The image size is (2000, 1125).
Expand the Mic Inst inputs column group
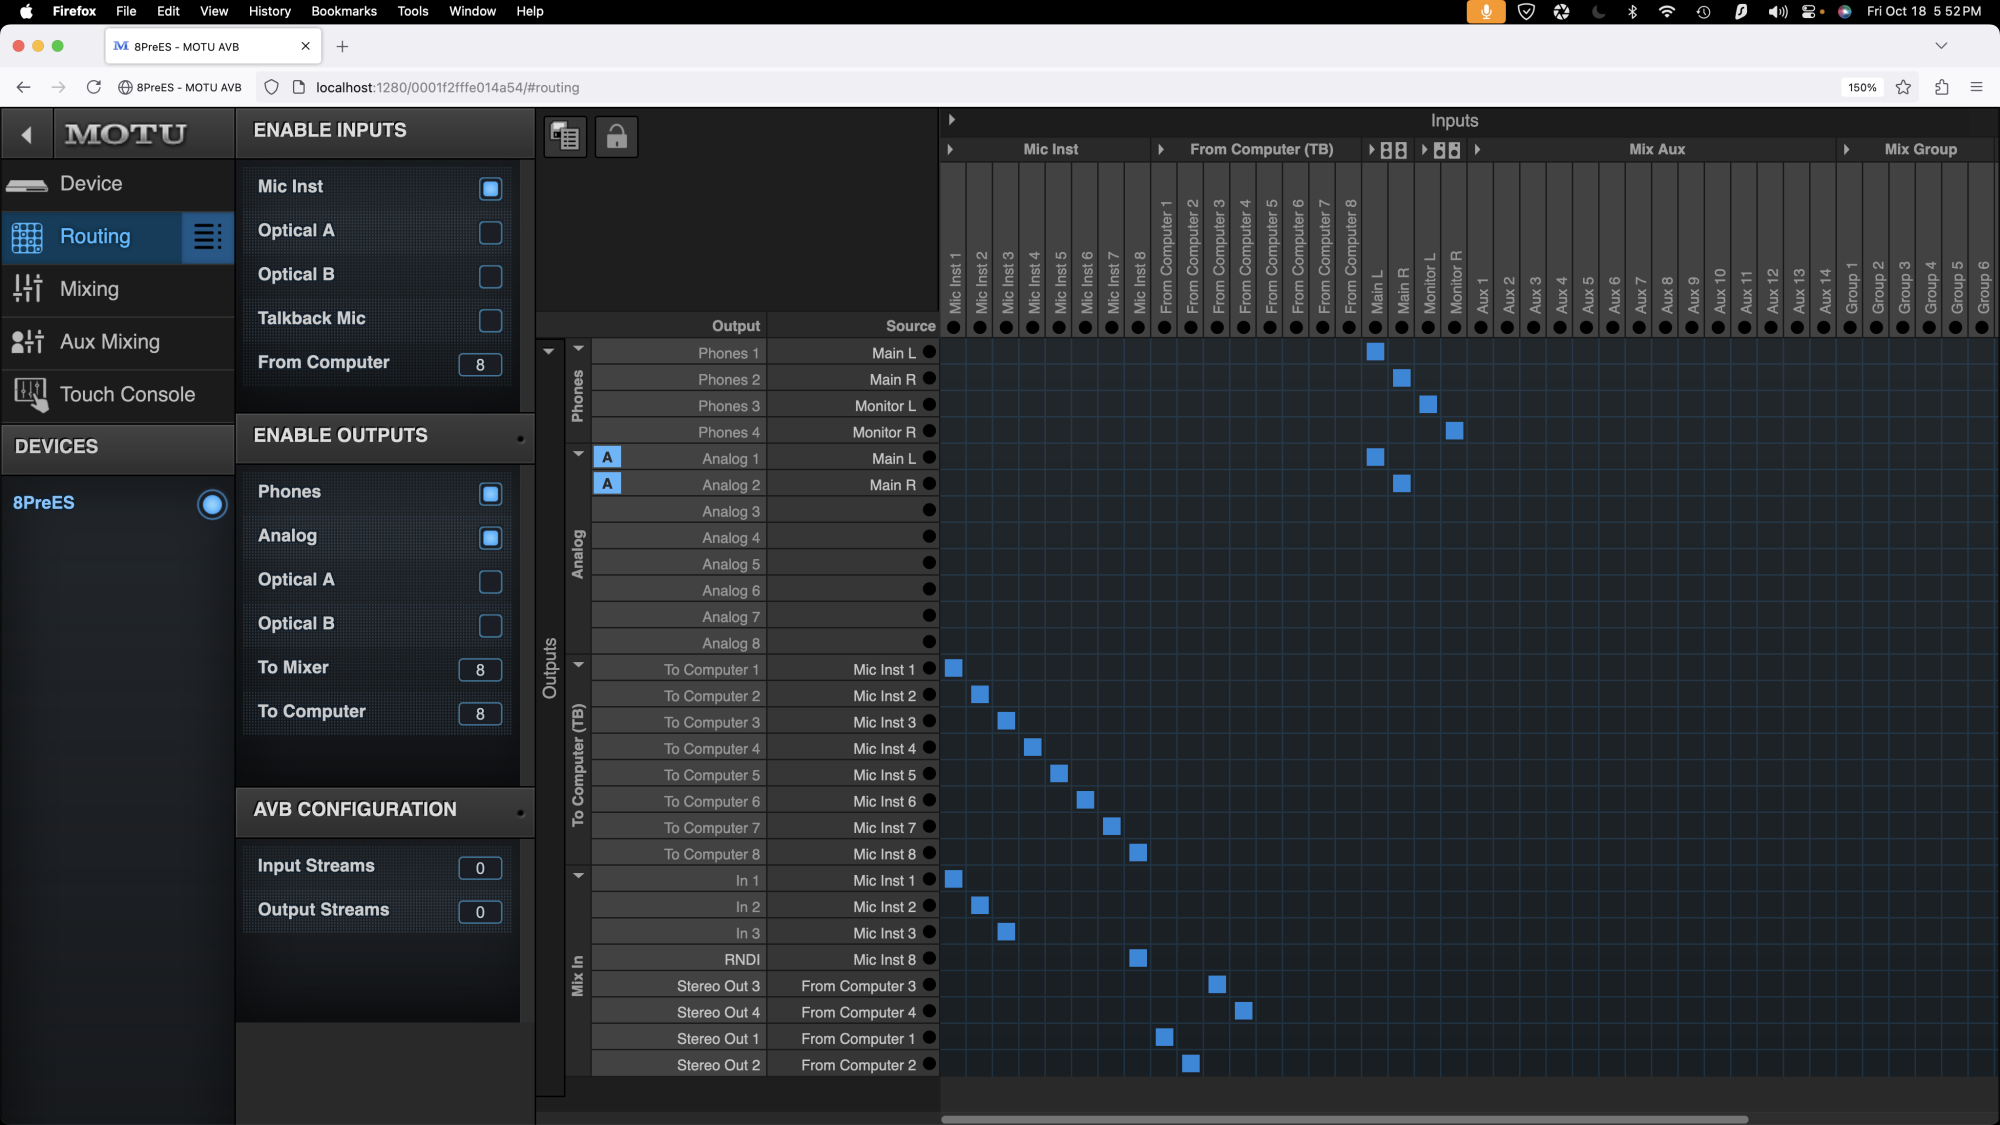coord(950,149)
